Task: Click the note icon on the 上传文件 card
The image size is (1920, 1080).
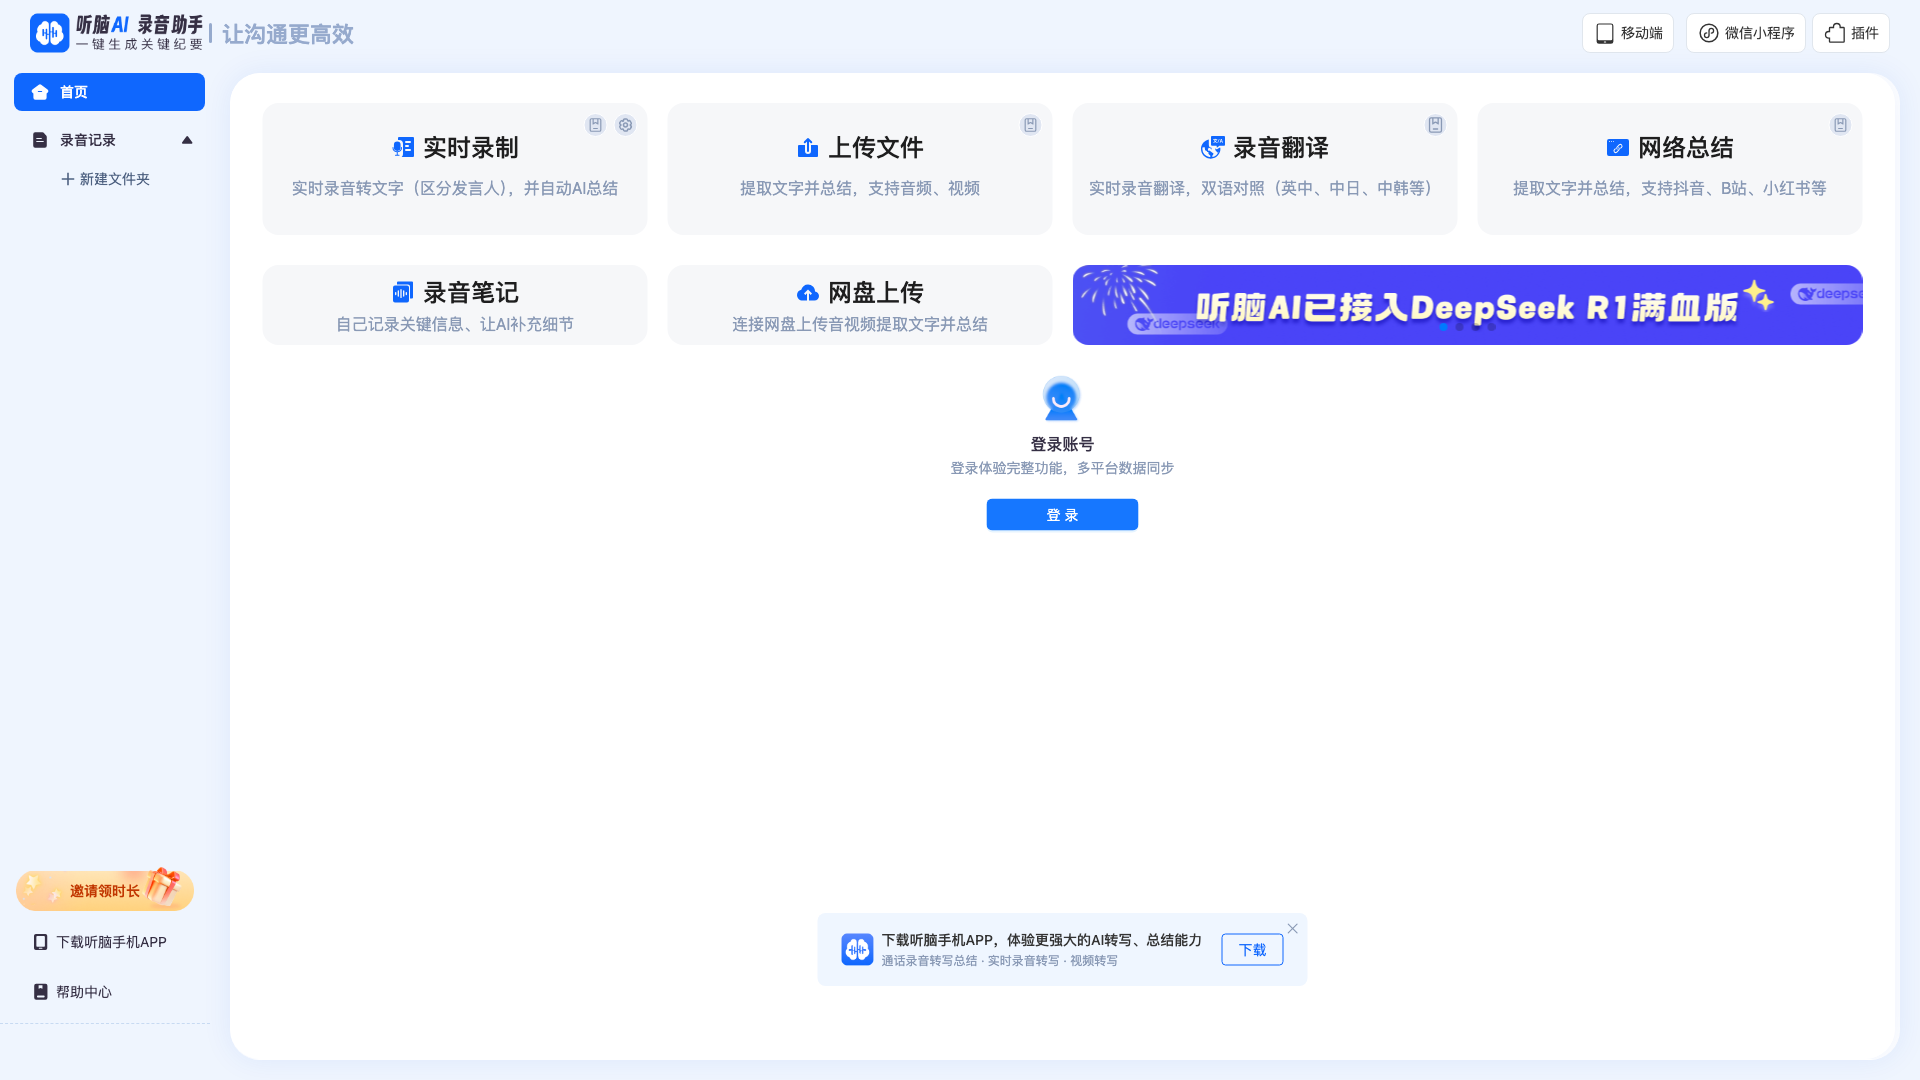Action: click(x=1030, y=125)
